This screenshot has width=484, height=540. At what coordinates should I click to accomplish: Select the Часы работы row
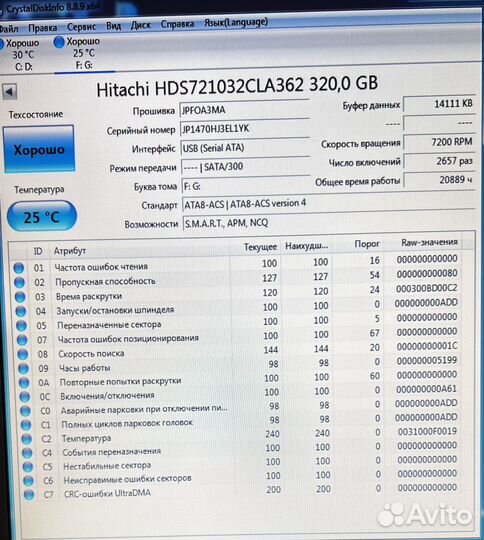pyautogui.click(x=238, y=364)
